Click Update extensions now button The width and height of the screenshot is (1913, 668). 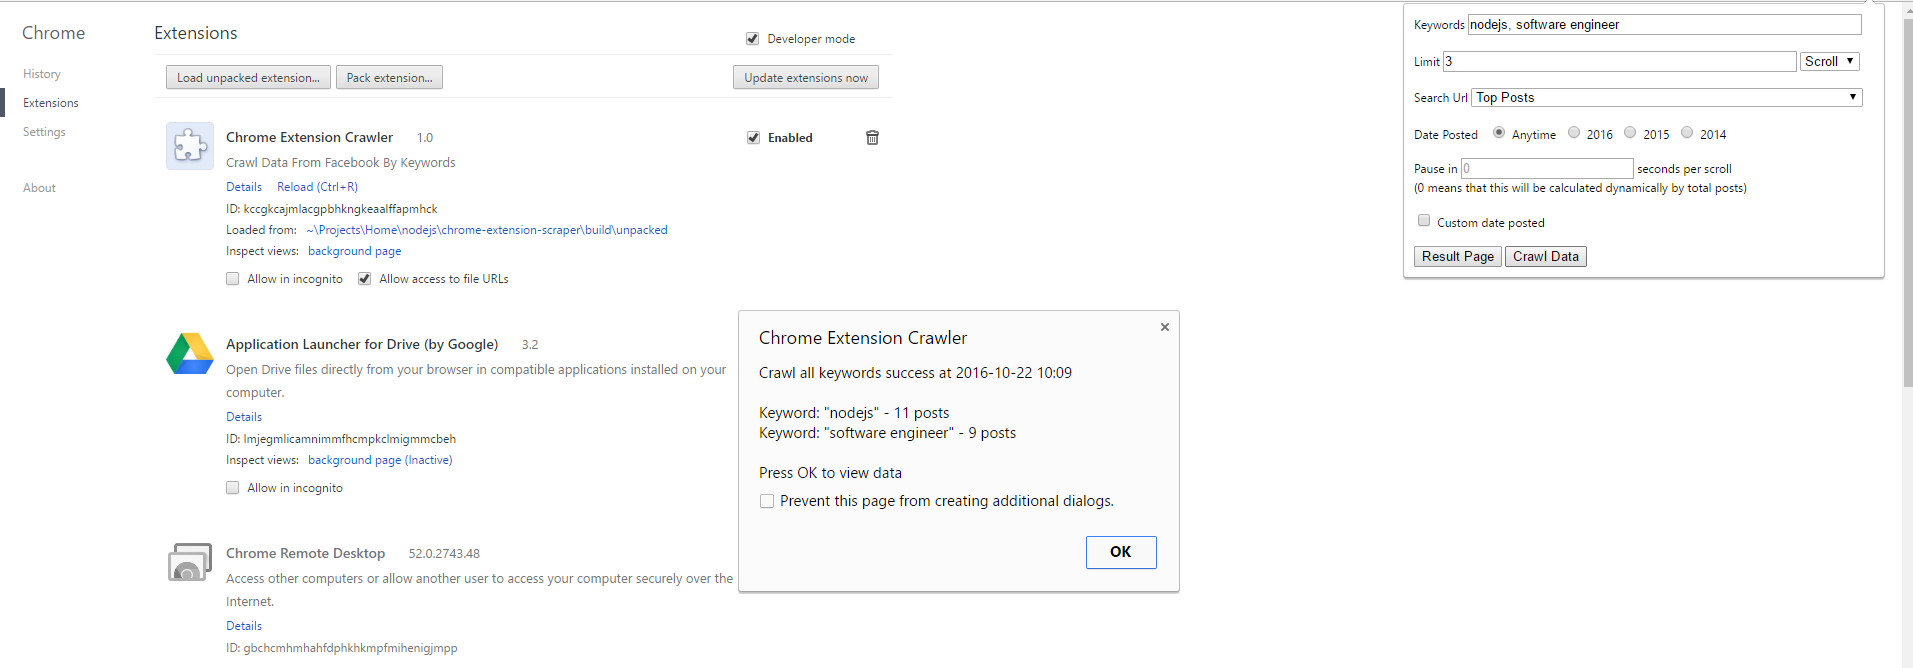[806, 78]
